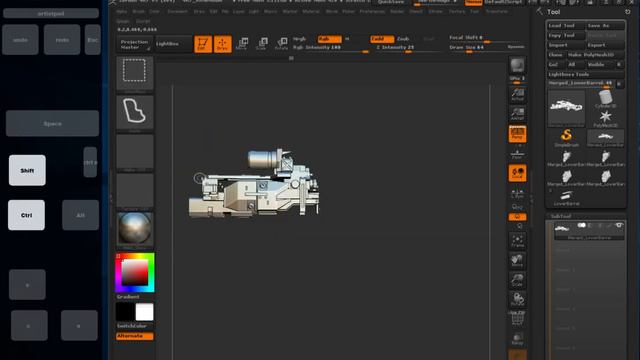Open the Material menu
This screenshot has width=640, height=360.
(311, 12)
